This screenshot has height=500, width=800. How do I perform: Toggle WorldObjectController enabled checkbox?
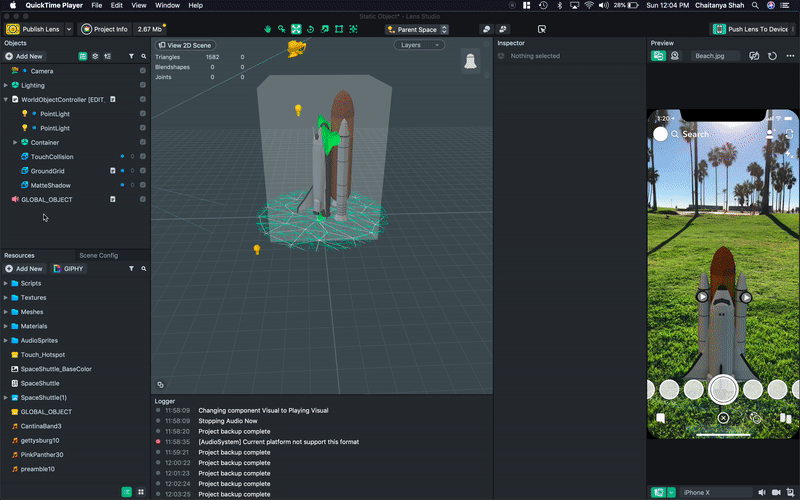point(143,99)
